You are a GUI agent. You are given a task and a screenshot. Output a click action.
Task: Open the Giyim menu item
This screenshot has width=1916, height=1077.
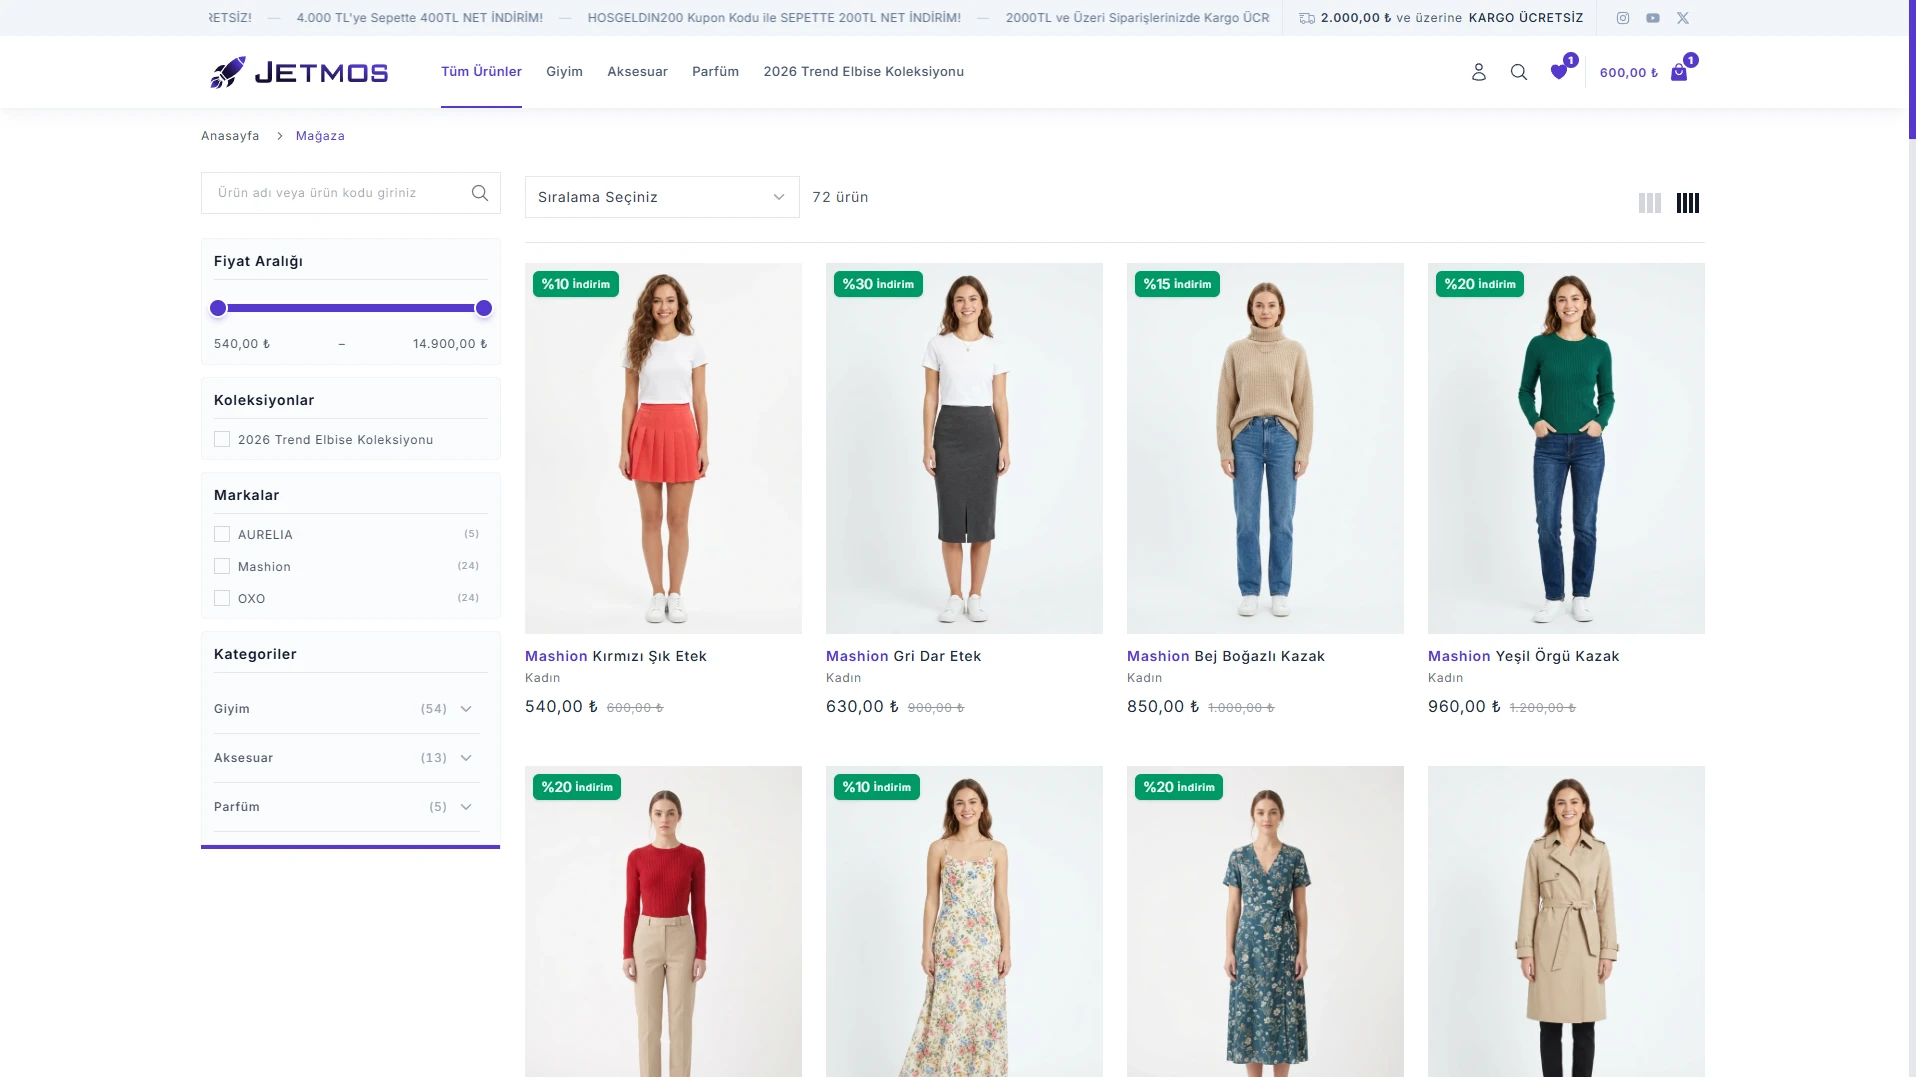[x=564, y=71]
